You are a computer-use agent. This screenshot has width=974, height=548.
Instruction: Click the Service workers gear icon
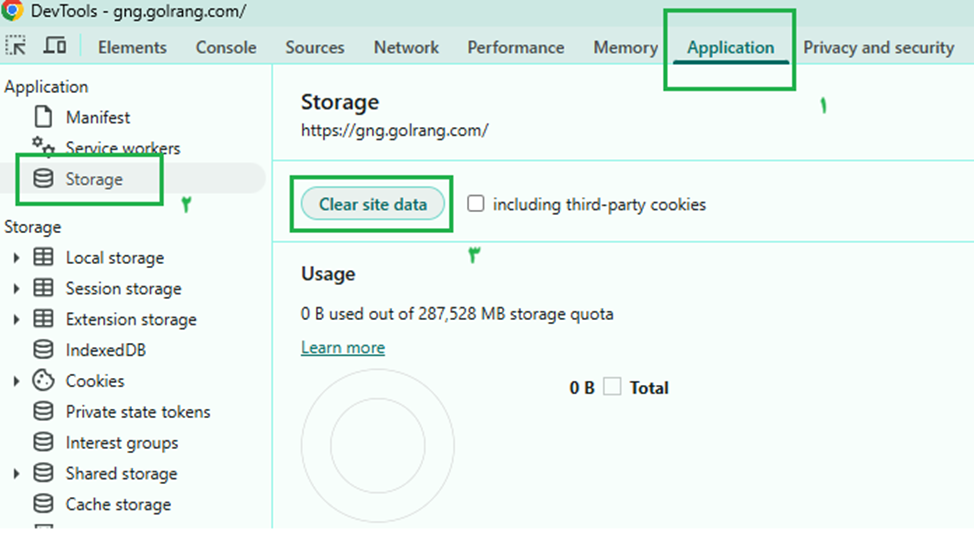point(43,147)
